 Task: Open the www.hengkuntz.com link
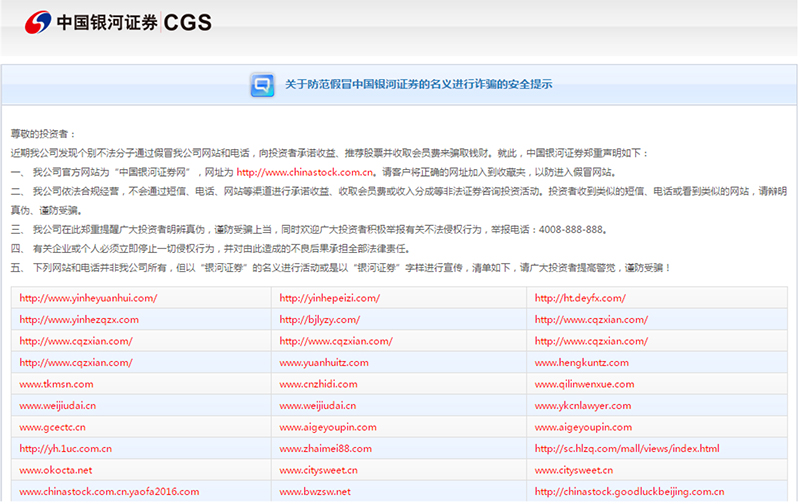pos(582,363)
